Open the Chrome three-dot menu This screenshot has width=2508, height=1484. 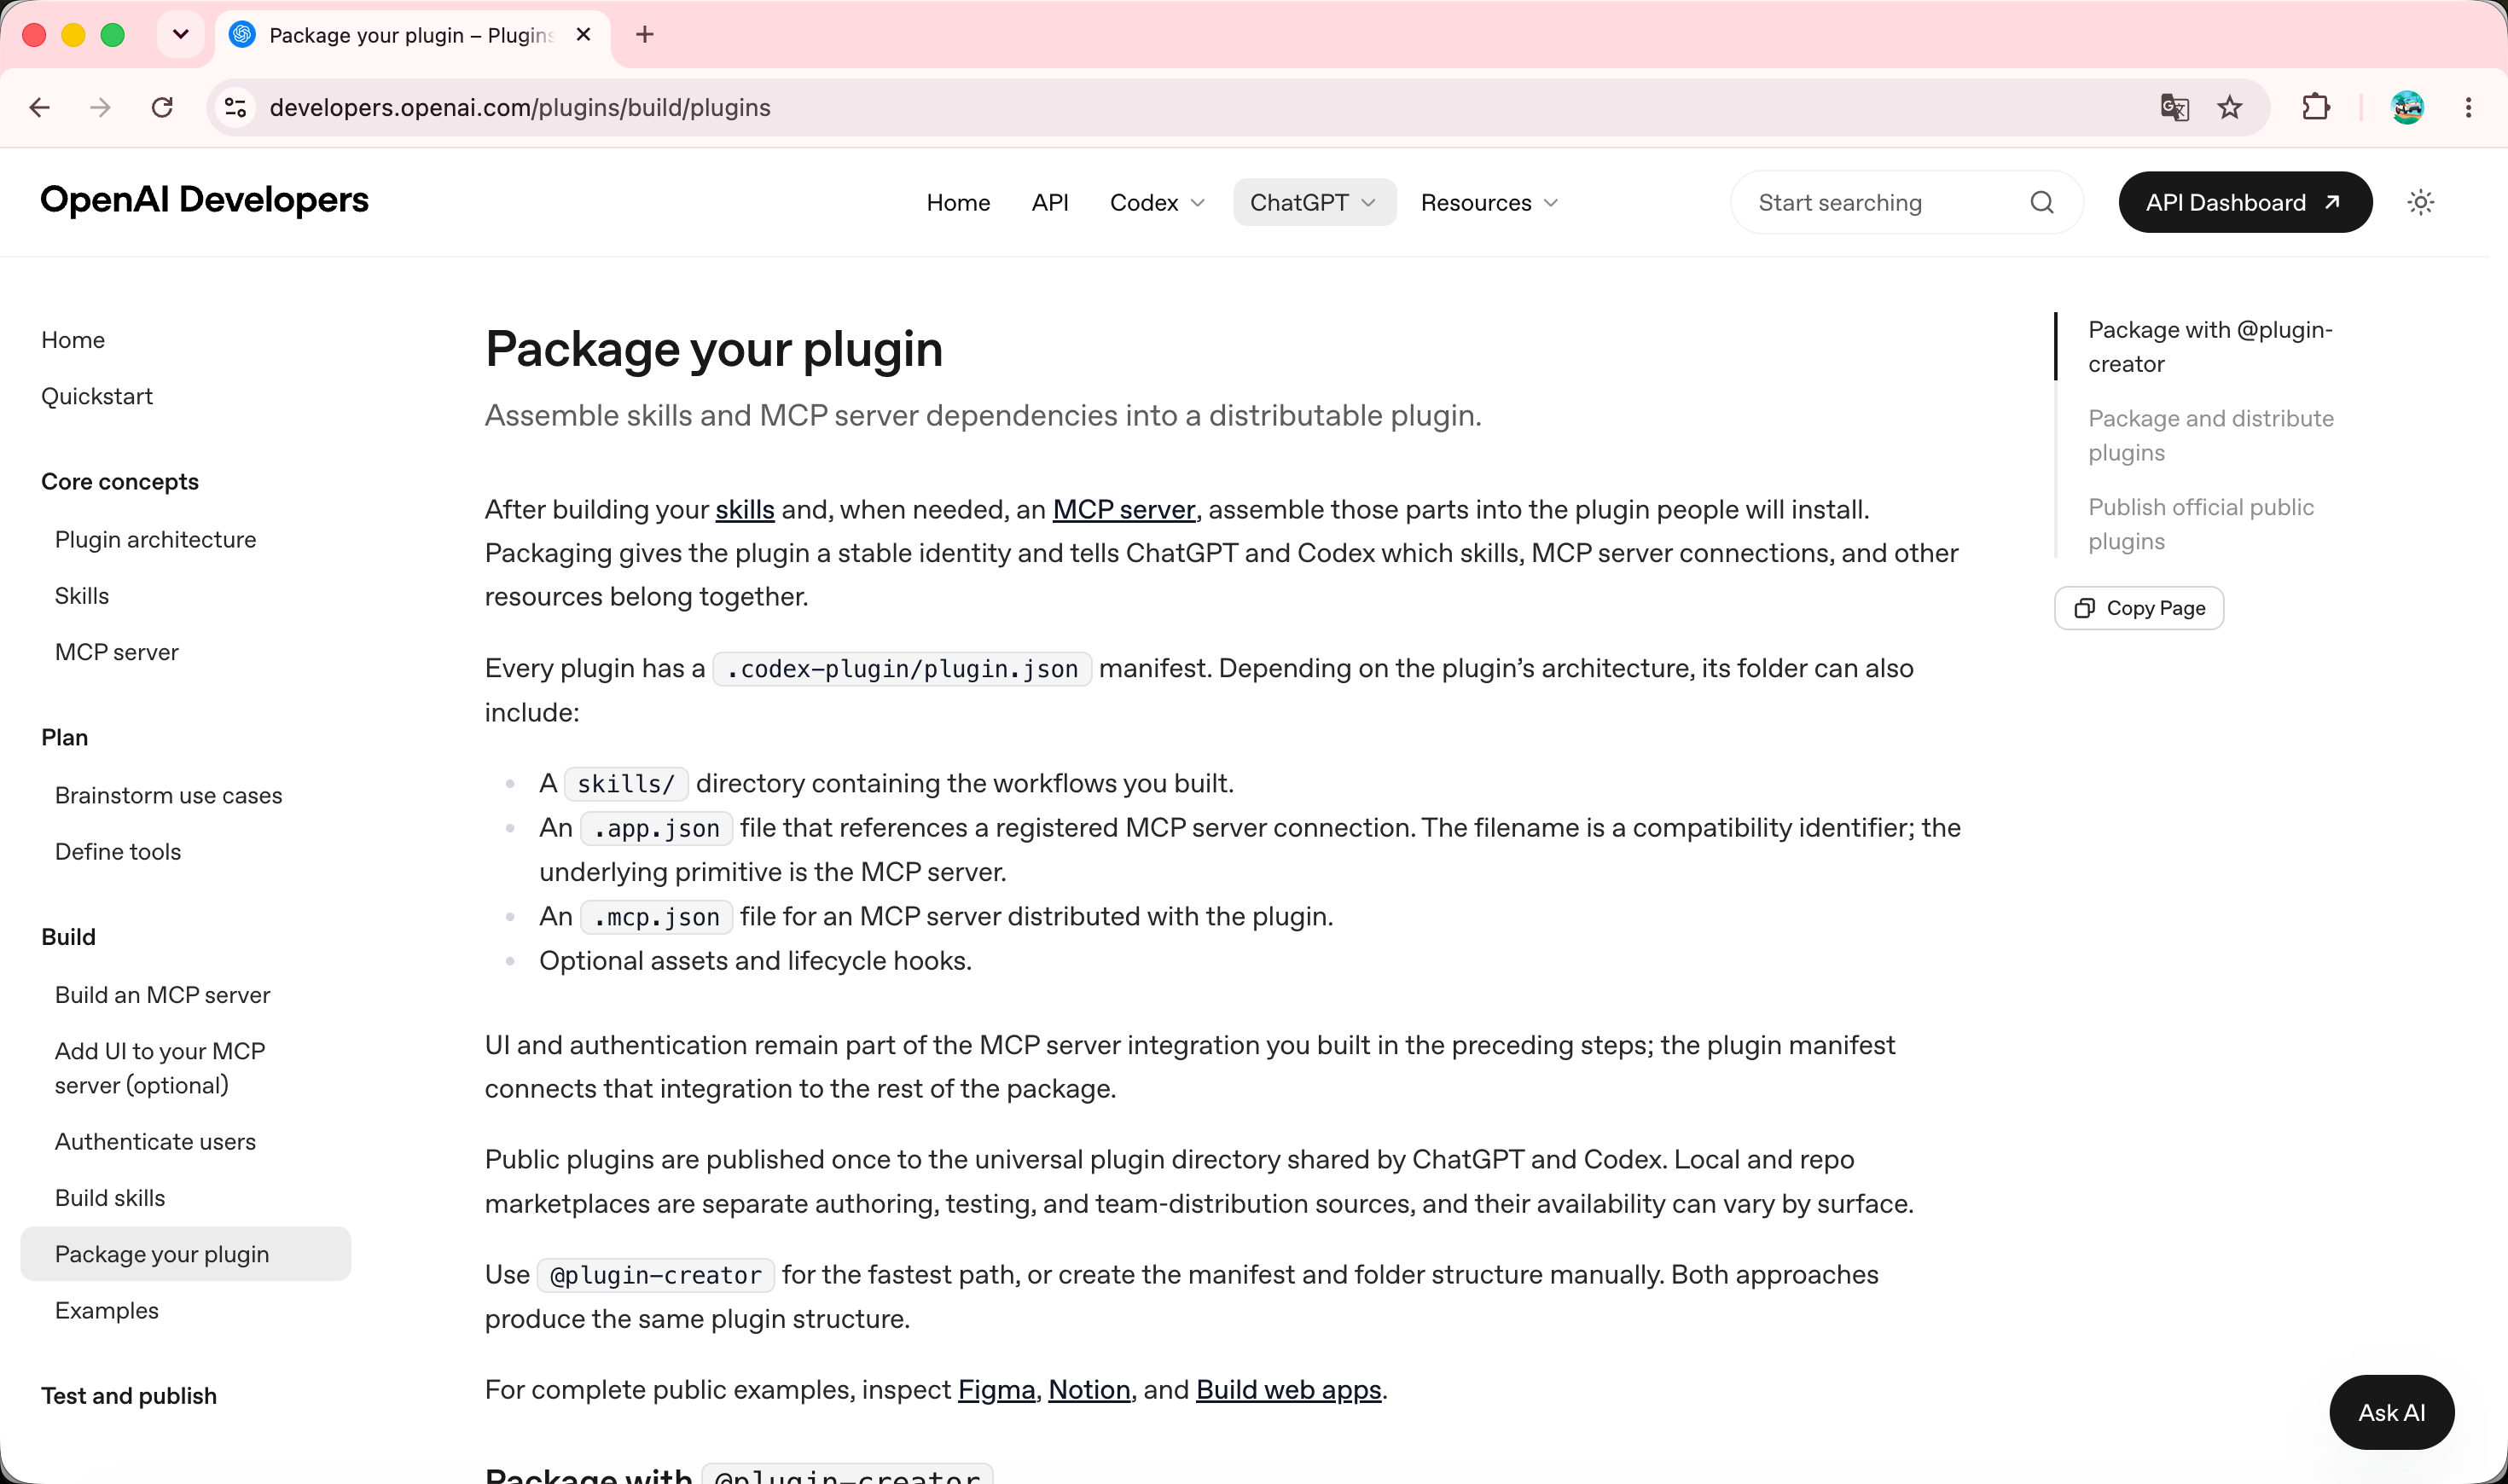tap(2468, 107)
